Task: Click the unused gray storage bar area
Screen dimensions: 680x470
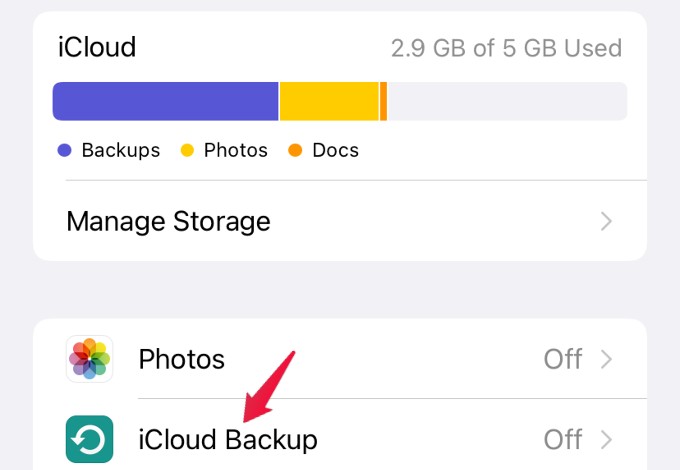Action: [507, 101]
